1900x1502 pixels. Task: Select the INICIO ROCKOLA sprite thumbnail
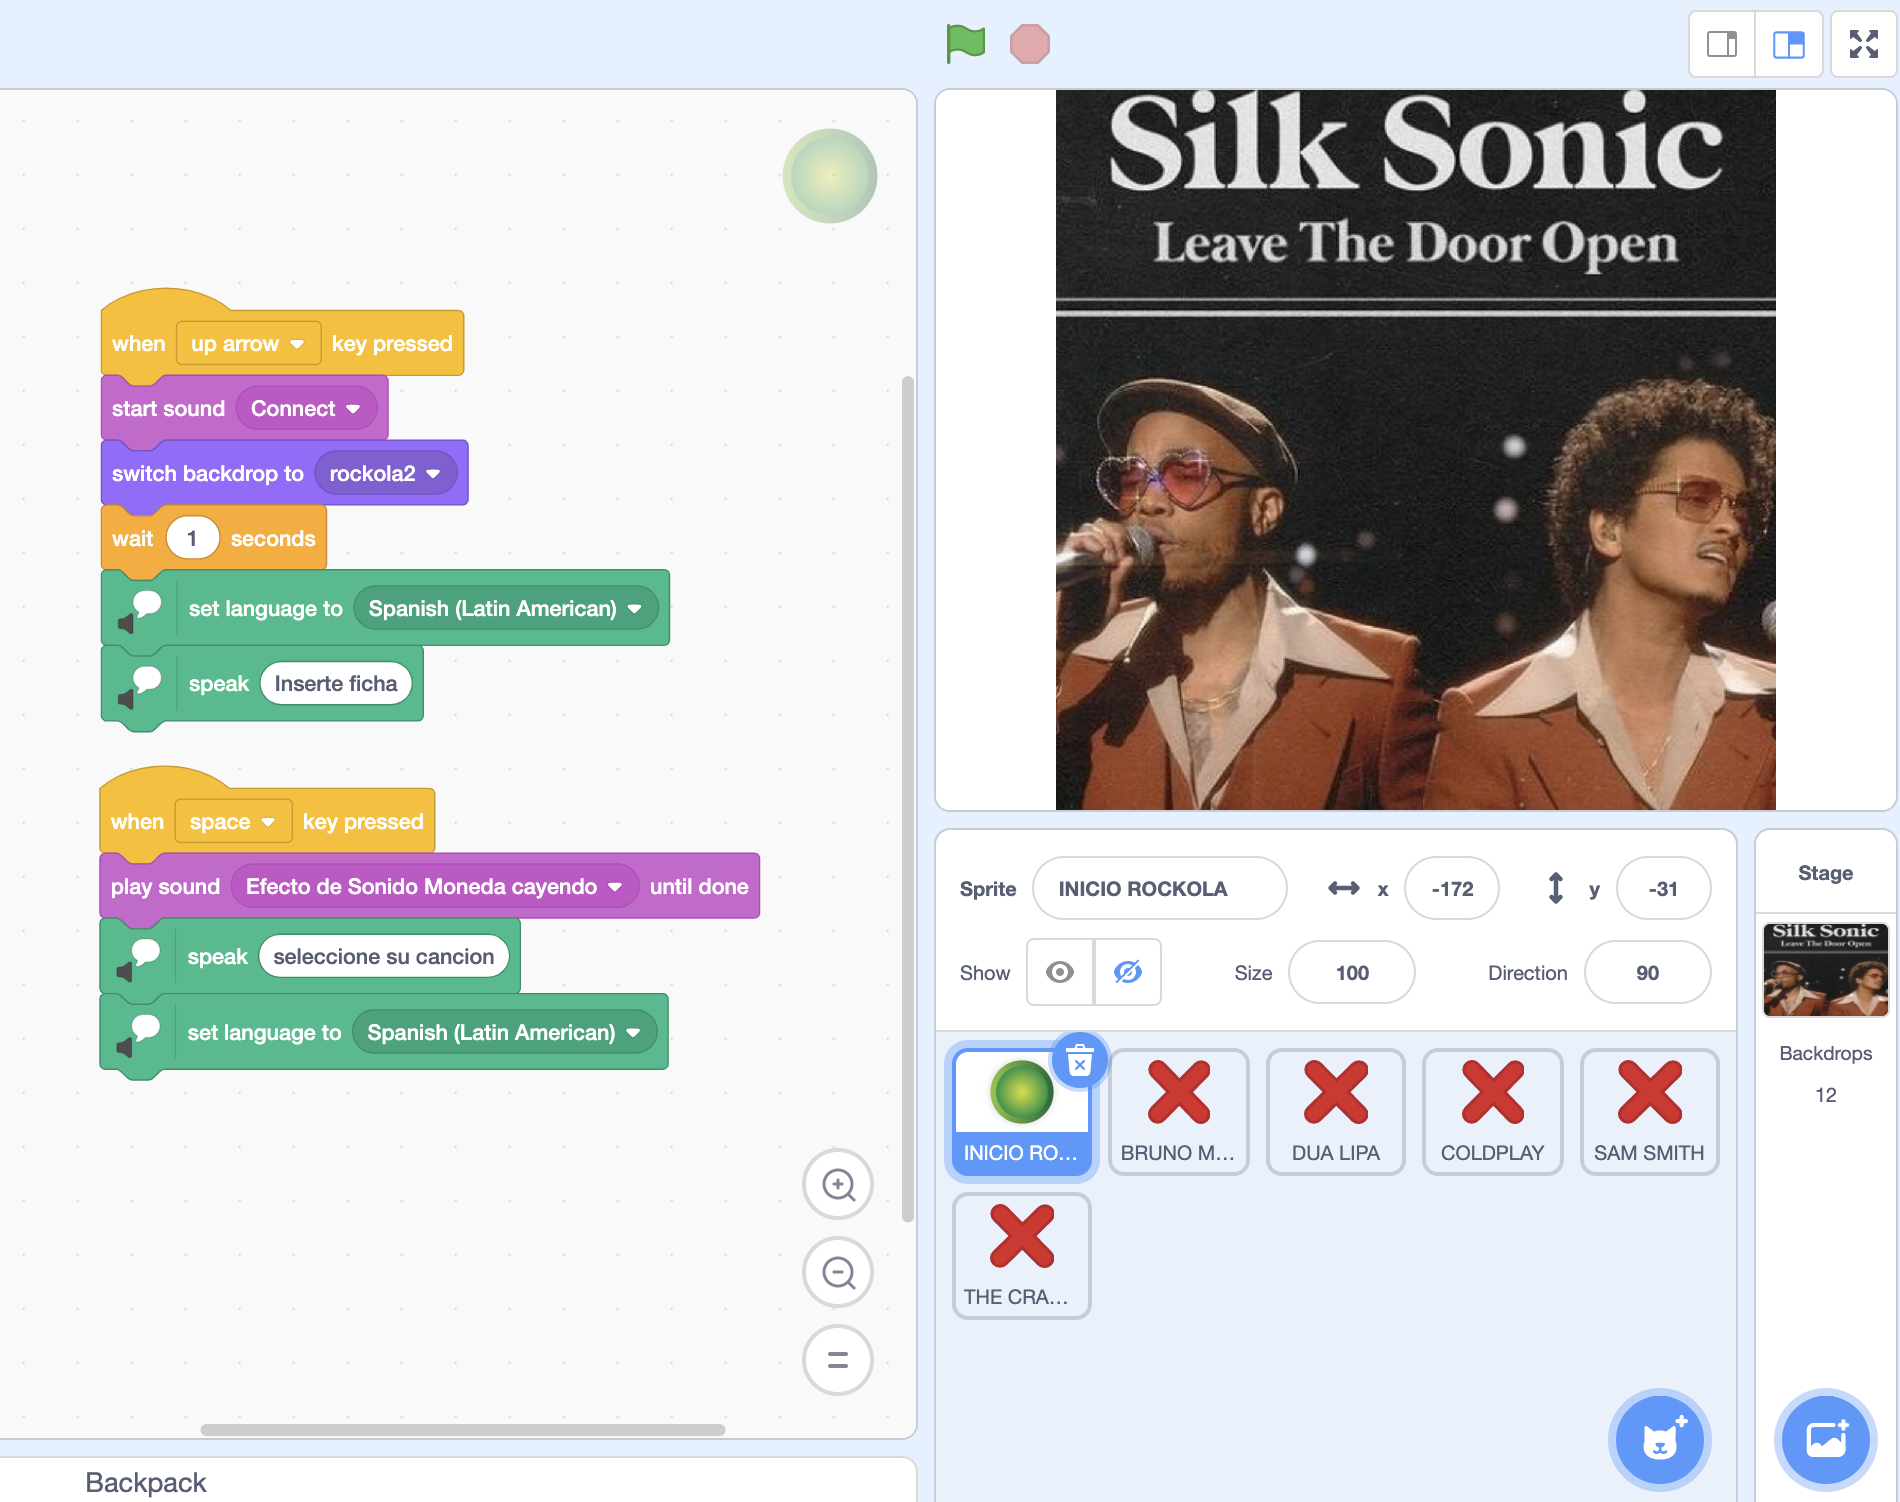pos(1021,1111)
